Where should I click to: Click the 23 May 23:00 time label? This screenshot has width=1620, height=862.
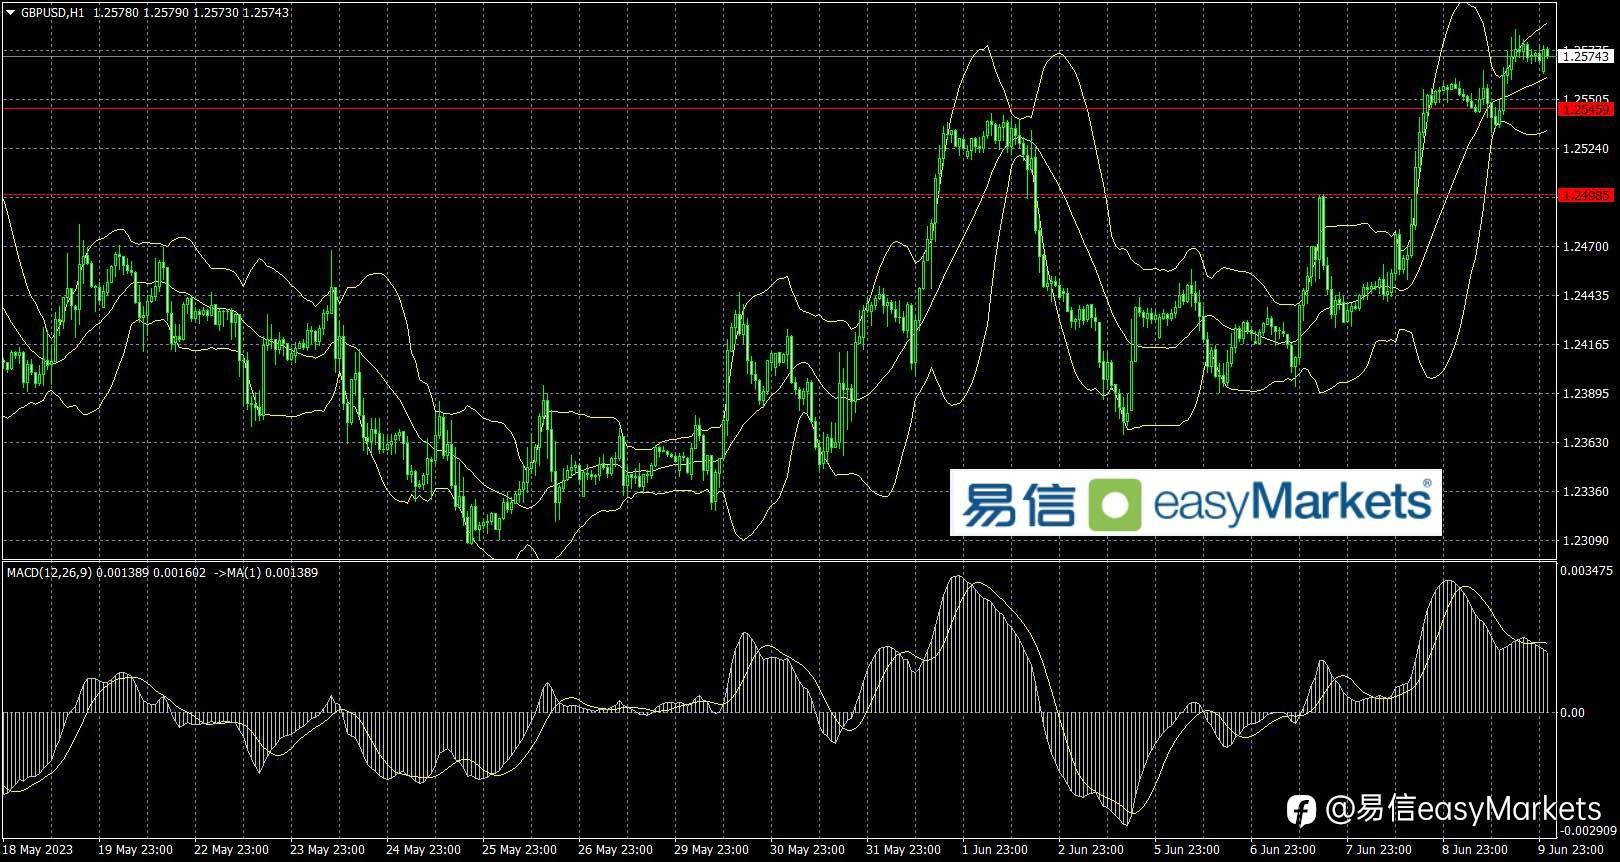(327, 850)
